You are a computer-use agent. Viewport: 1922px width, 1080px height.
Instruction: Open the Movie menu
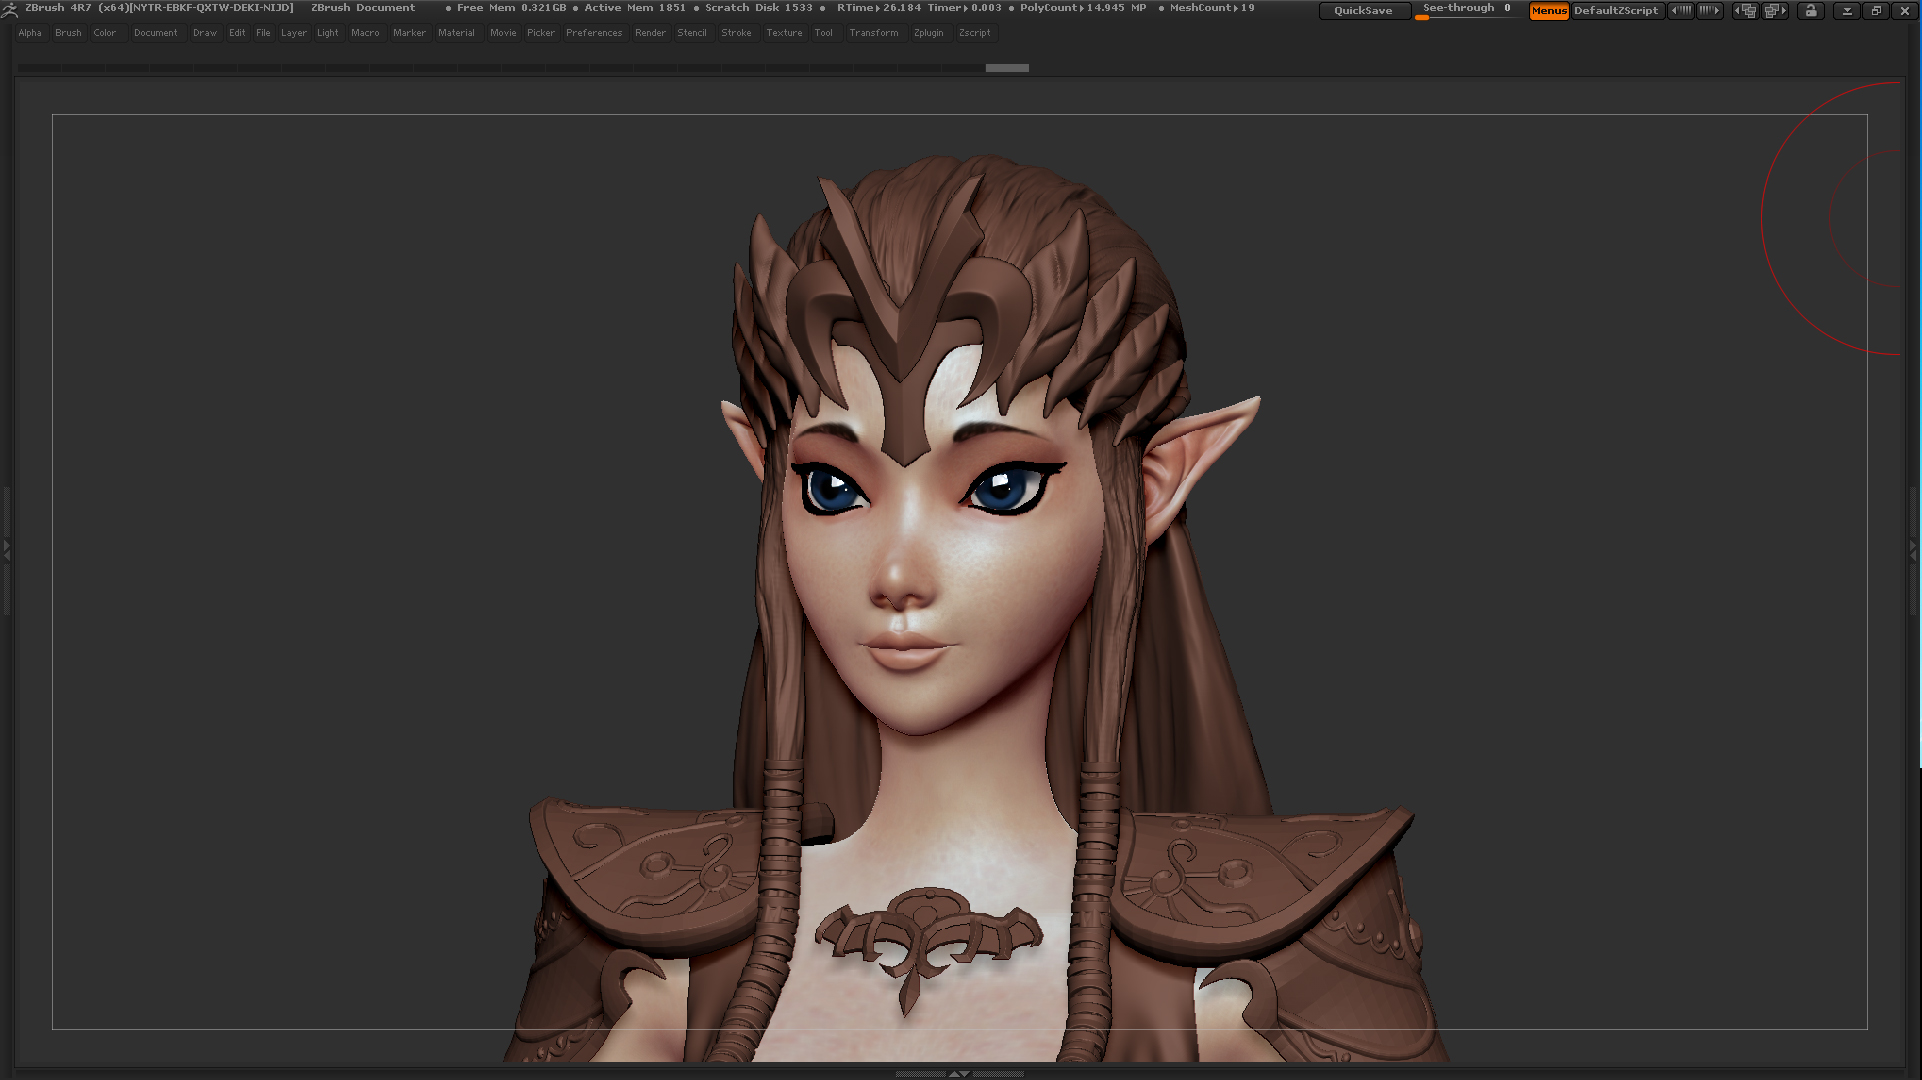[503, 33]
